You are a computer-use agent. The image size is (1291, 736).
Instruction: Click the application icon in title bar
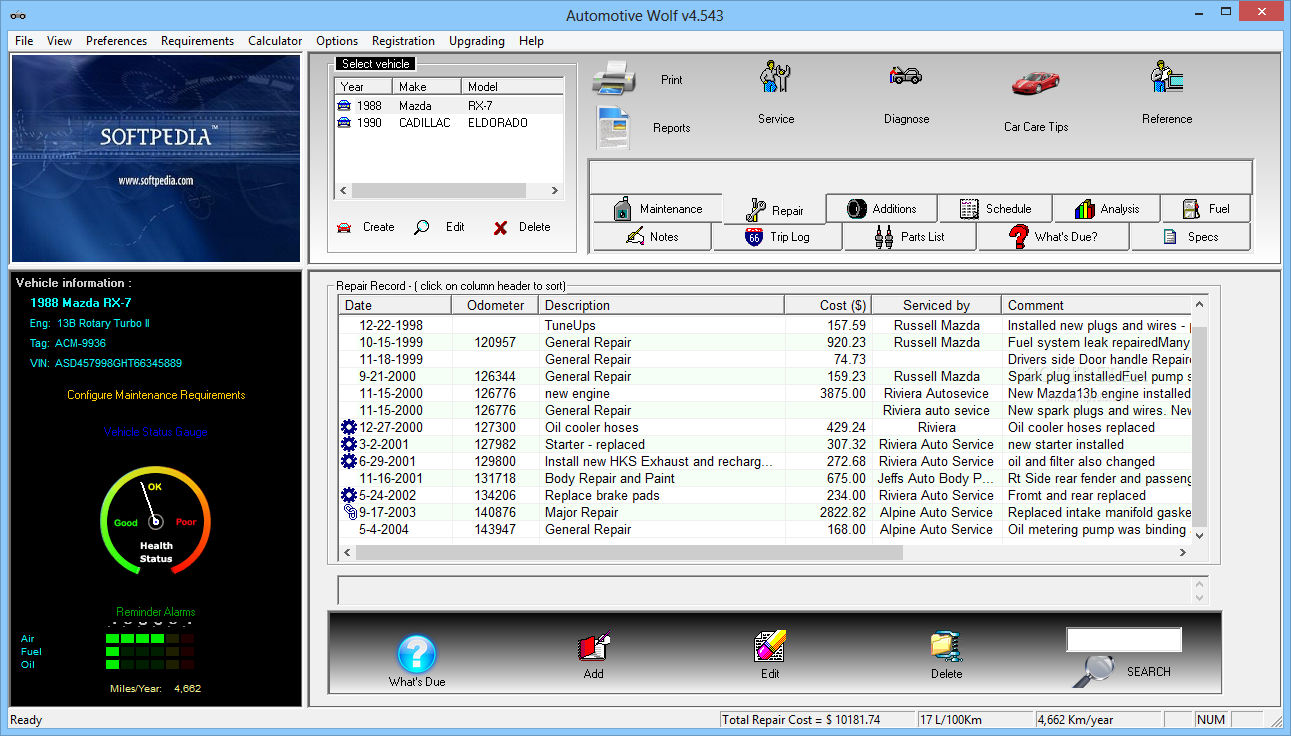16,15
